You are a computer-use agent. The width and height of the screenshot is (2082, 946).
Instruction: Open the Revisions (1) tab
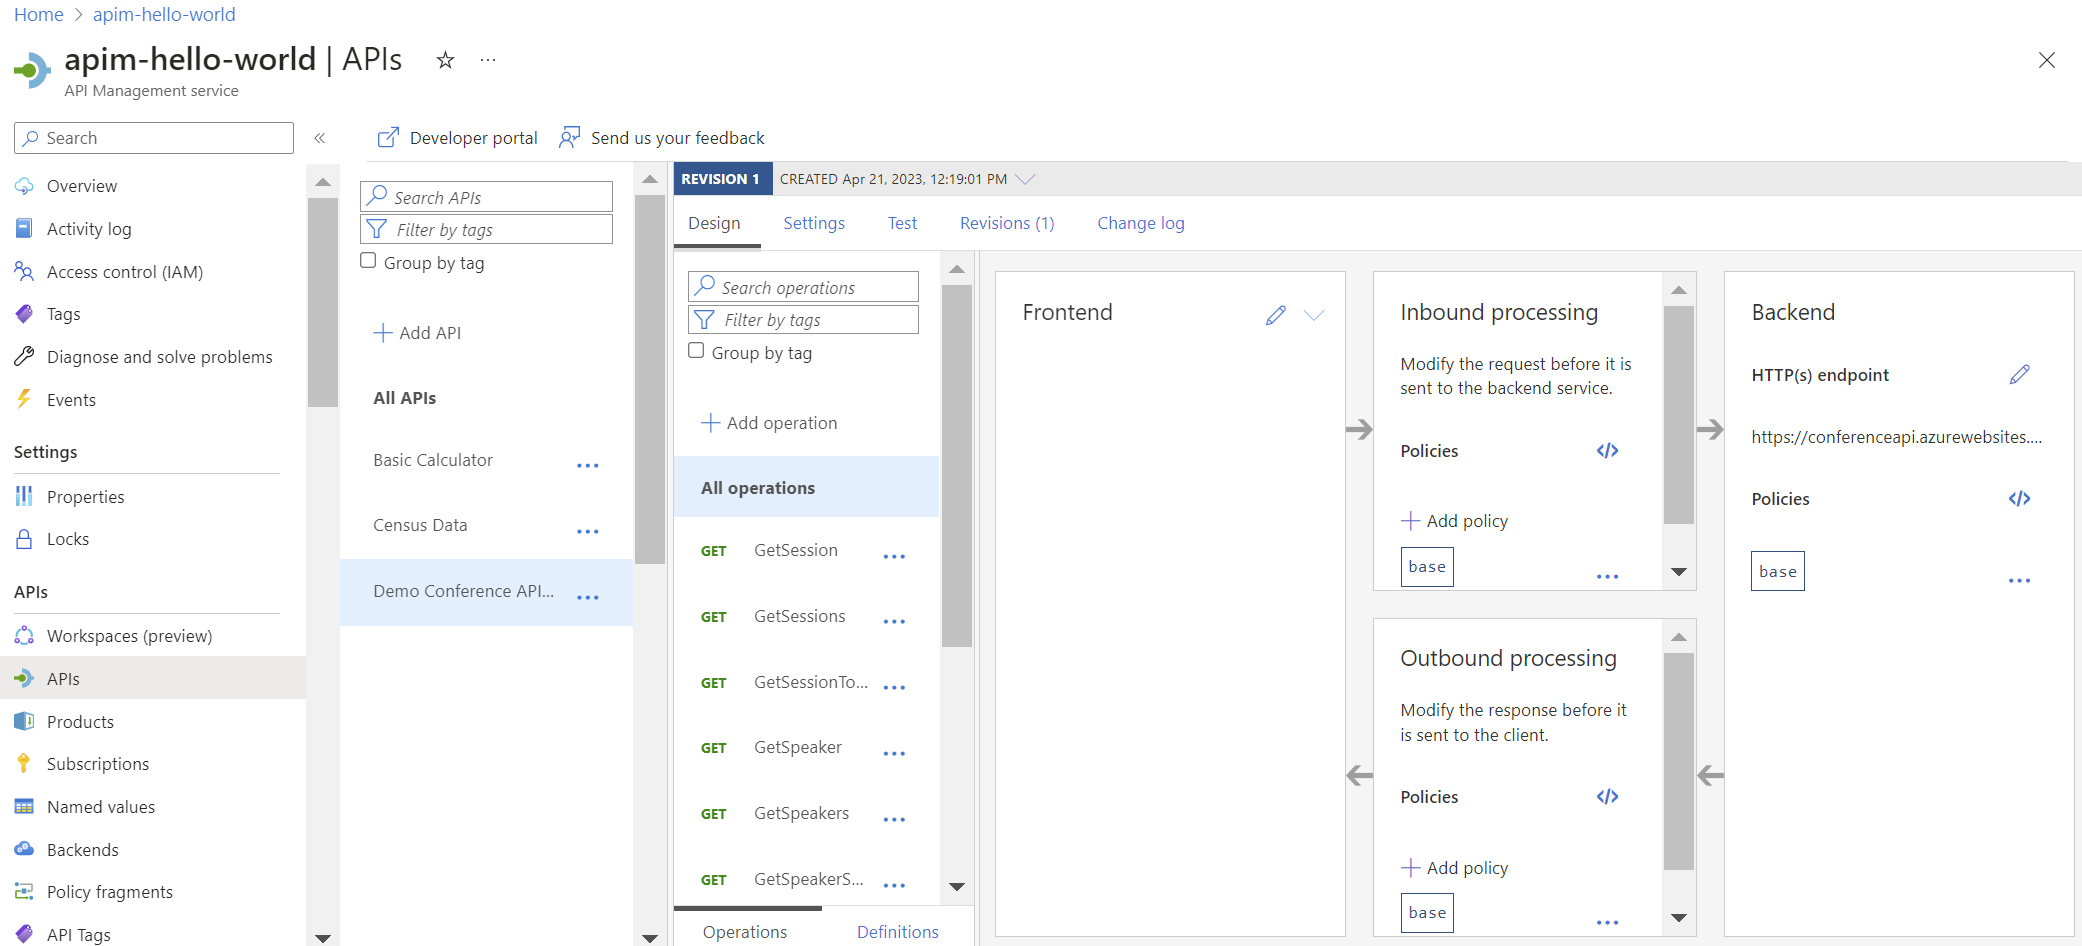pos(1007,223)
